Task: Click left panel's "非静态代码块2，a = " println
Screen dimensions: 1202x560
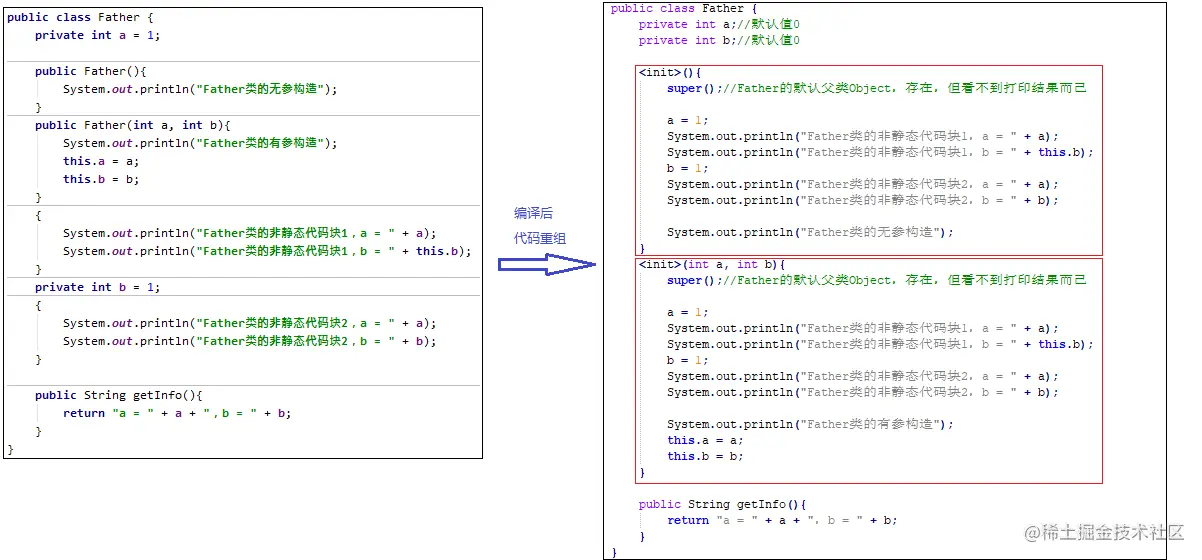Action: click(250, 323)
